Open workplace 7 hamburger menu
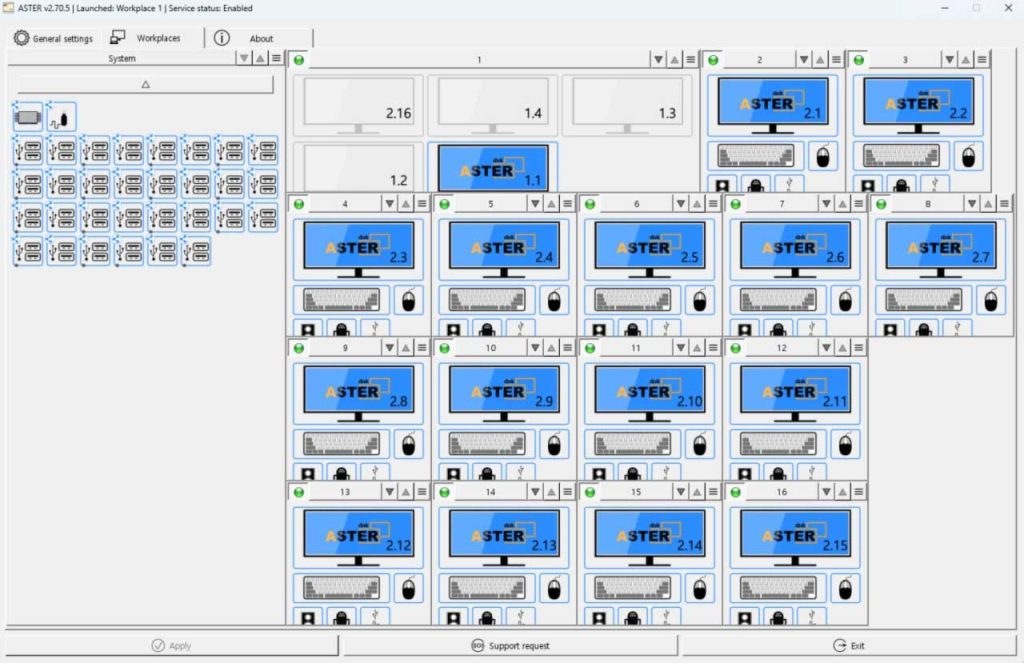 click(859, 204)
